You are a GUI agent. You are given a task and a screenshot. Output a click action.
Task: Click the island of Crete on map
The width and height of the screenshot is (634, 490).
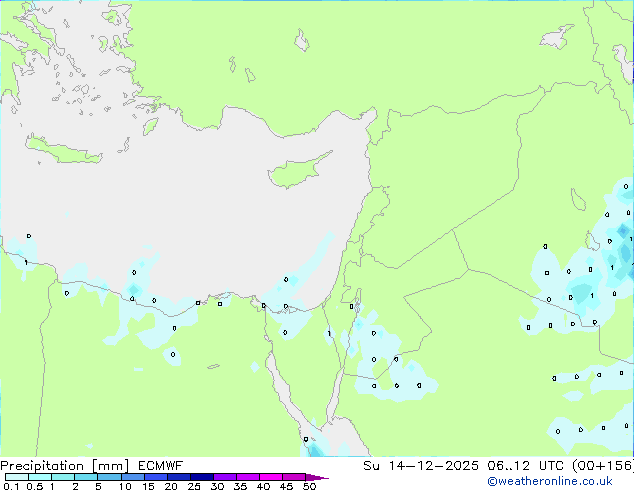(x=63, y=150)
